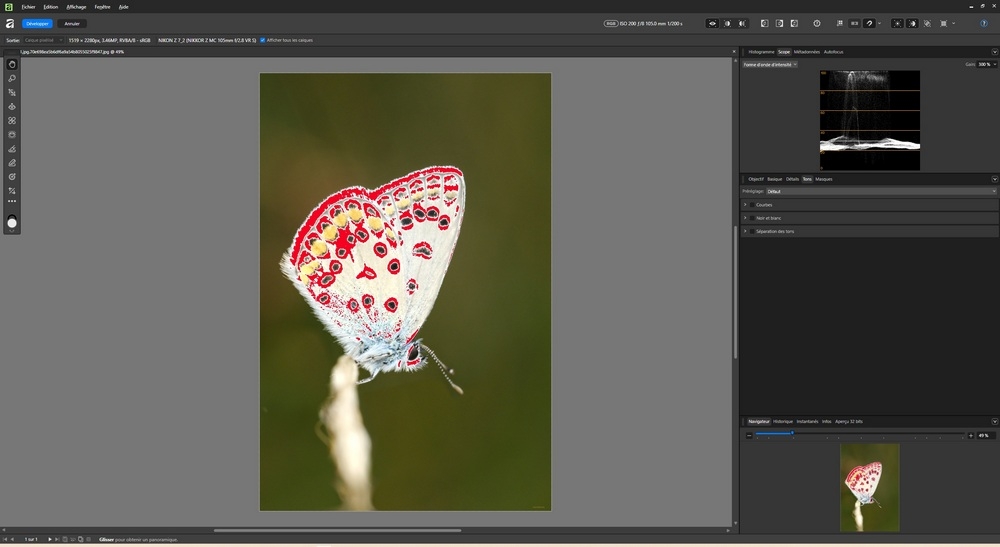1000x547 pixels.
Task: Switch to the Histogramme tab
Action: [761, 52]
